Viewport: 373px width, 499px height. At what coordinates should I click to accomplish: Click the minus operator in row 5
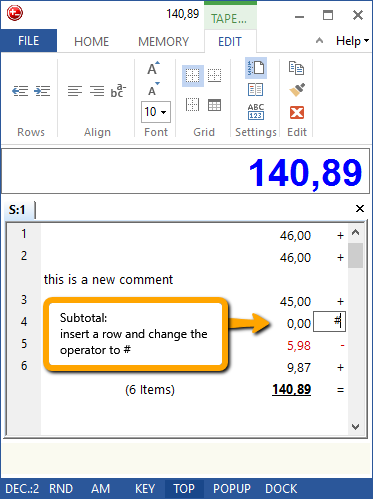[342, 346]
